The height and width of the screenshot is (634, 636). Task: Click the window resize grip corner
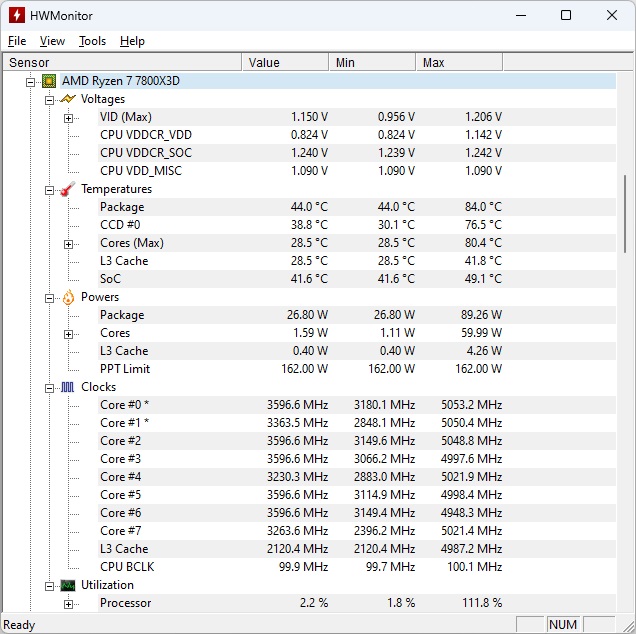coord(629,626)
